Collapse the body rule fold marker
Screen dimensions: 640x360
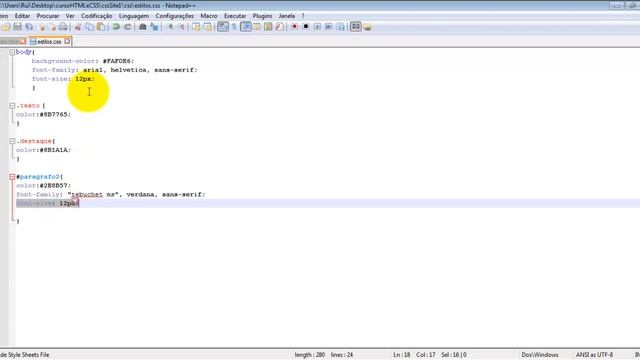tap(12, 52)
